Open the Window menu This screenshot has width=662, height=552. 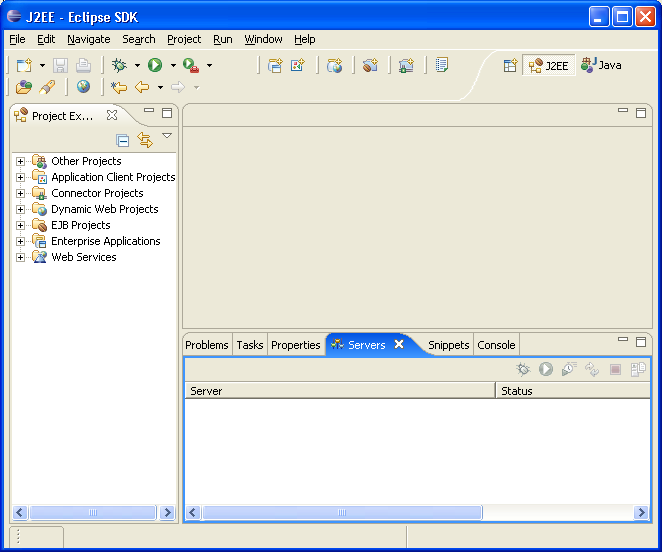(263, 39)
